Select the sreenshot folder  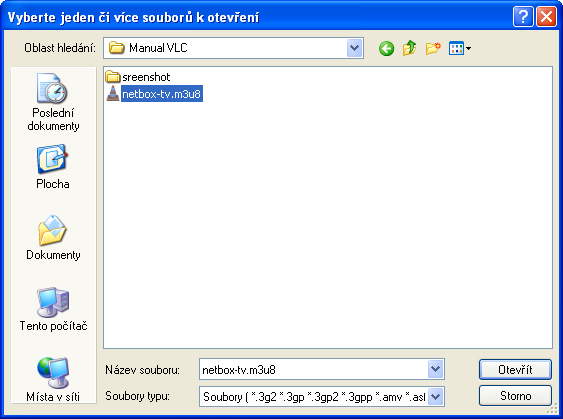pos(138,77)
